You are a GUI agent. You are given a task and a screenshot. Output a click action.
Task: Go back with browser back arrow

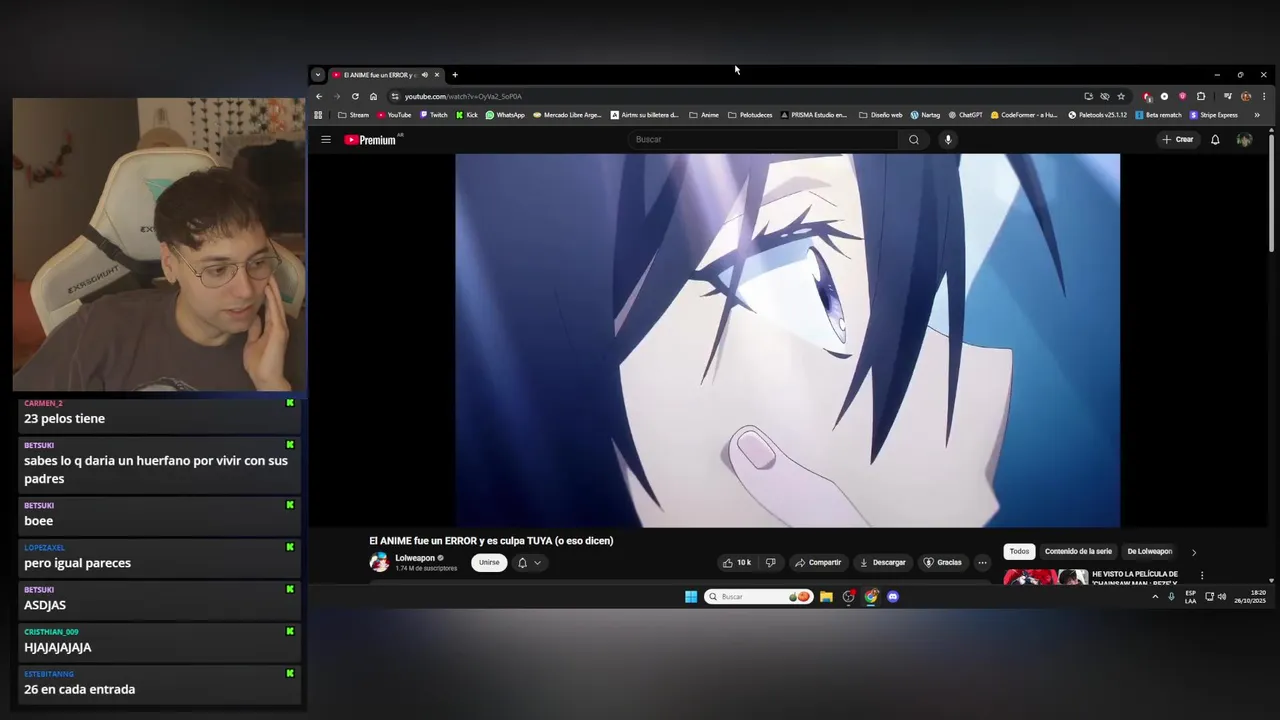click(x=319, y=97)
